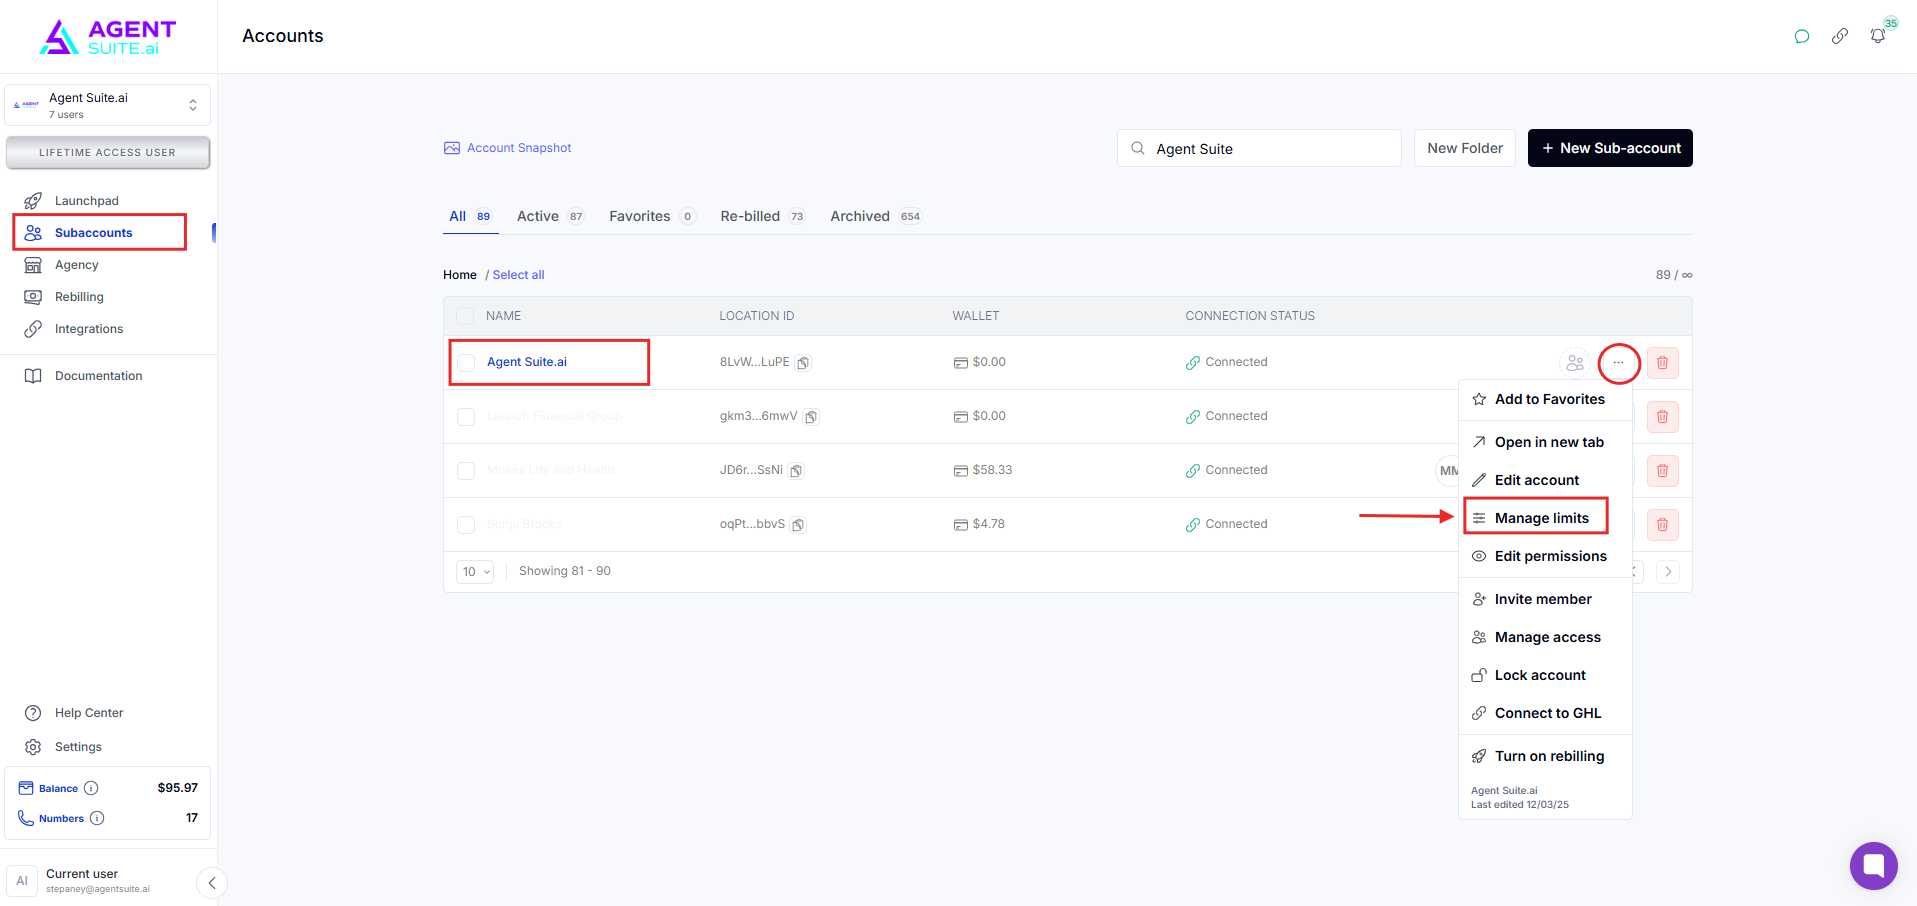
Task: Select Manage limits in the context menu
Action: (1546, 518)
